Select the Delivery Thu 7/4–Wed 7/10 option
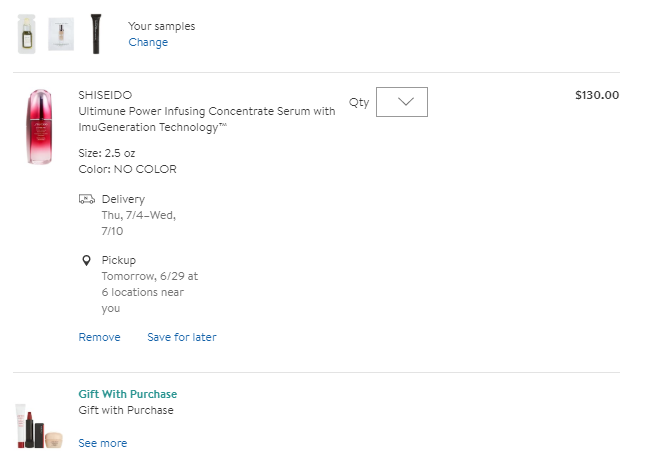647x466 pixels. pos(139,214)
